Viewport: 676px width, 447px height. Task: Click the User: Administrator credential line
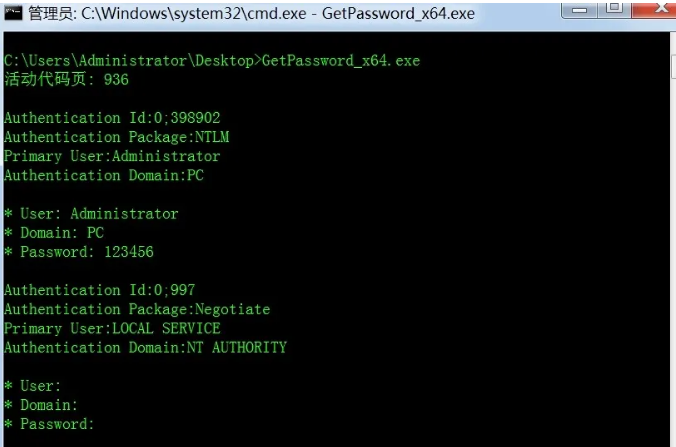pos(91,213)
